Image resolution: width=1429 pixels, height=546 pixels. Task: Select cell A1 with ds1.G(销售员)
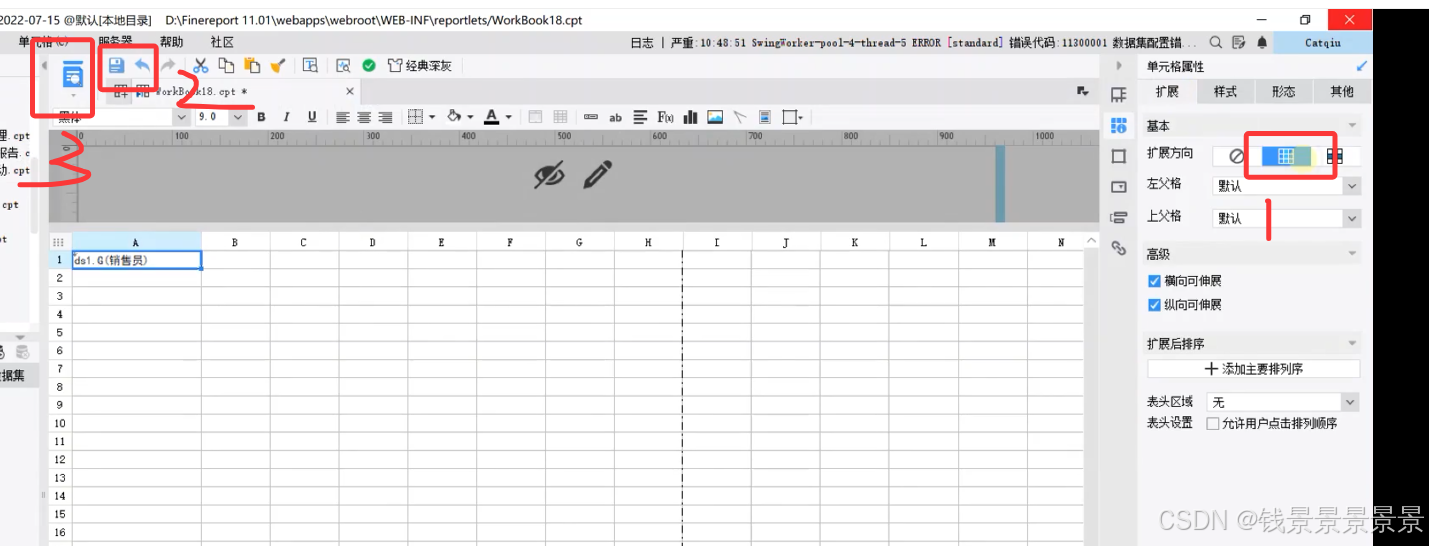[x=136, y=260]
